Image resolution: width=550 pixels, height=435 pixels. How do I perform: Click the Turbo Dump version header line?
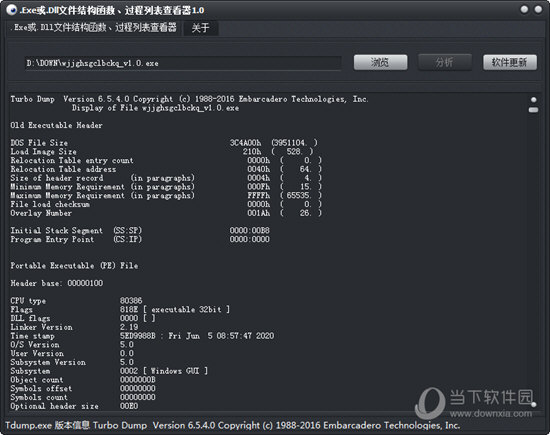(x=189, y=99)
